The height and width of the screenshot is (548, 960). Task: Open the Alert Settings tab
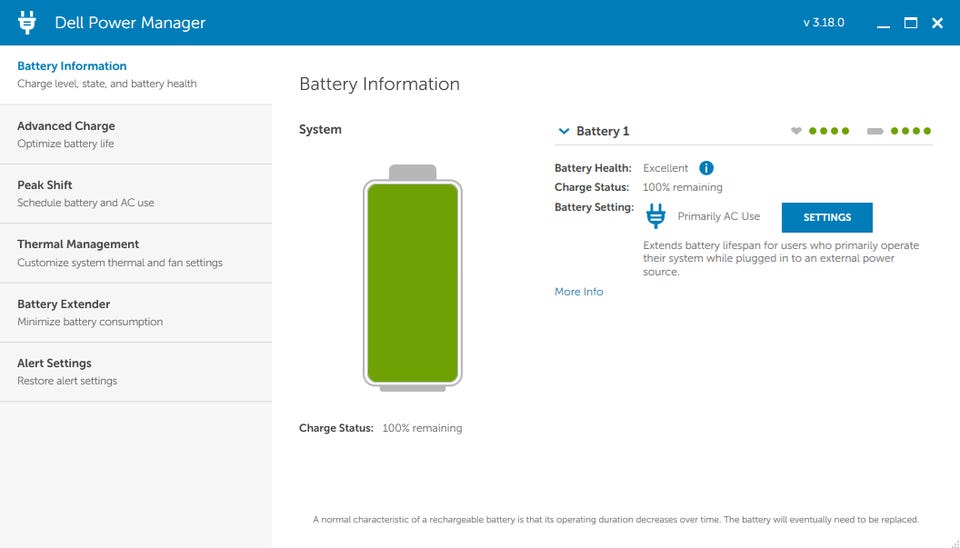pos(136,372)
